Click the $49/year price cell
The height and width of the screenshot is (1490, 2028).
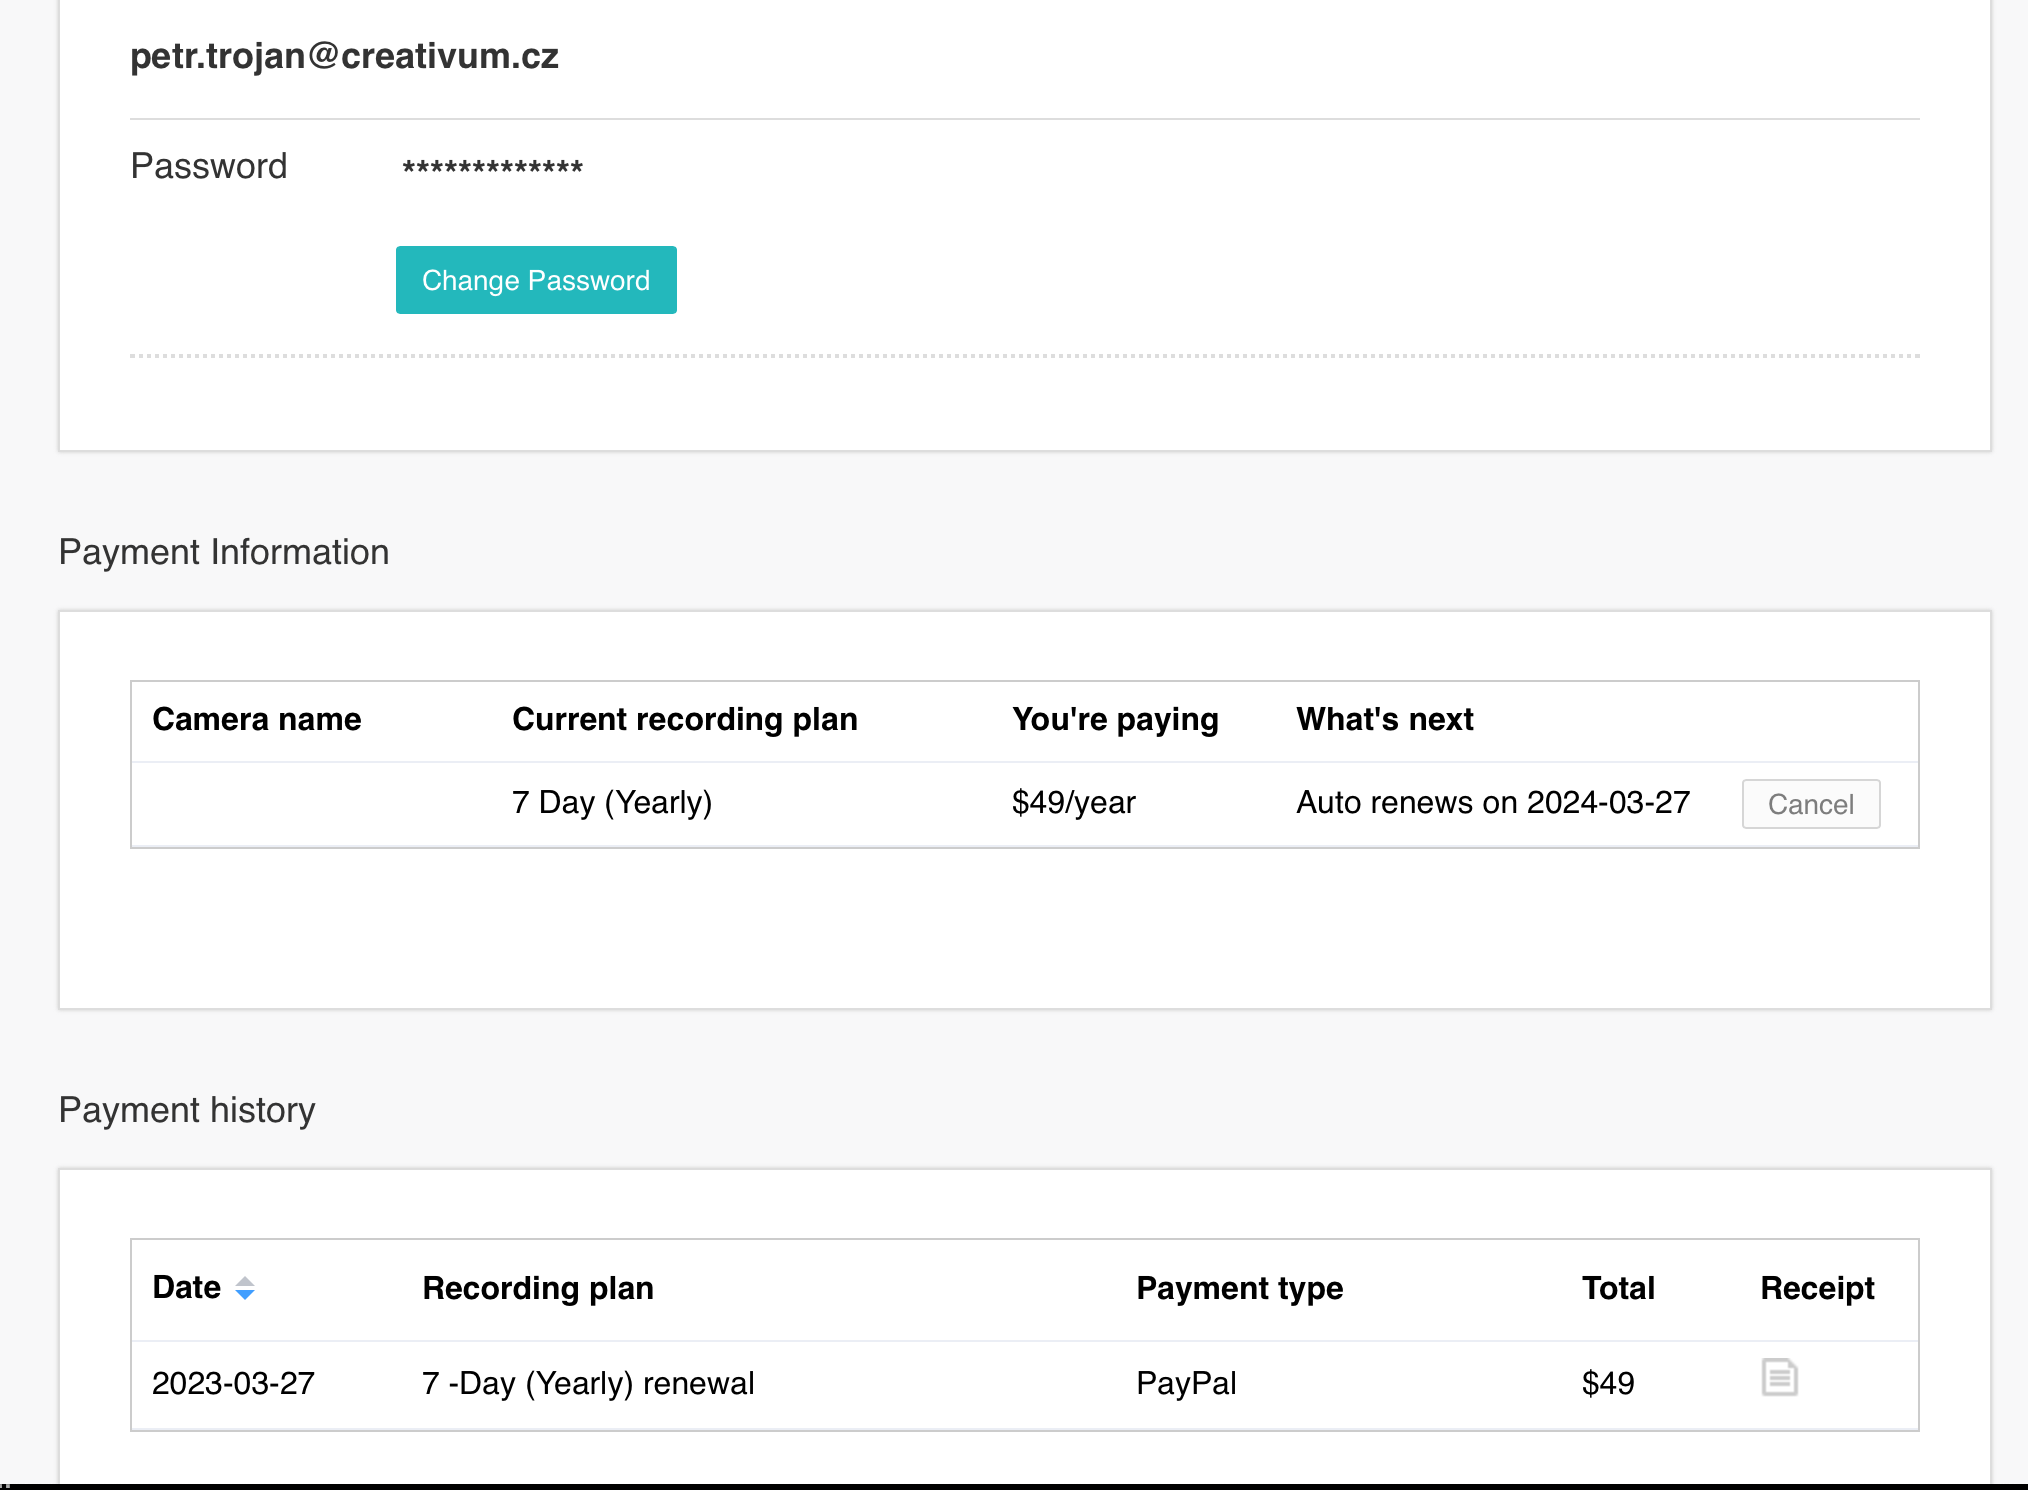pyautogui.click(x=1074, y=803)
